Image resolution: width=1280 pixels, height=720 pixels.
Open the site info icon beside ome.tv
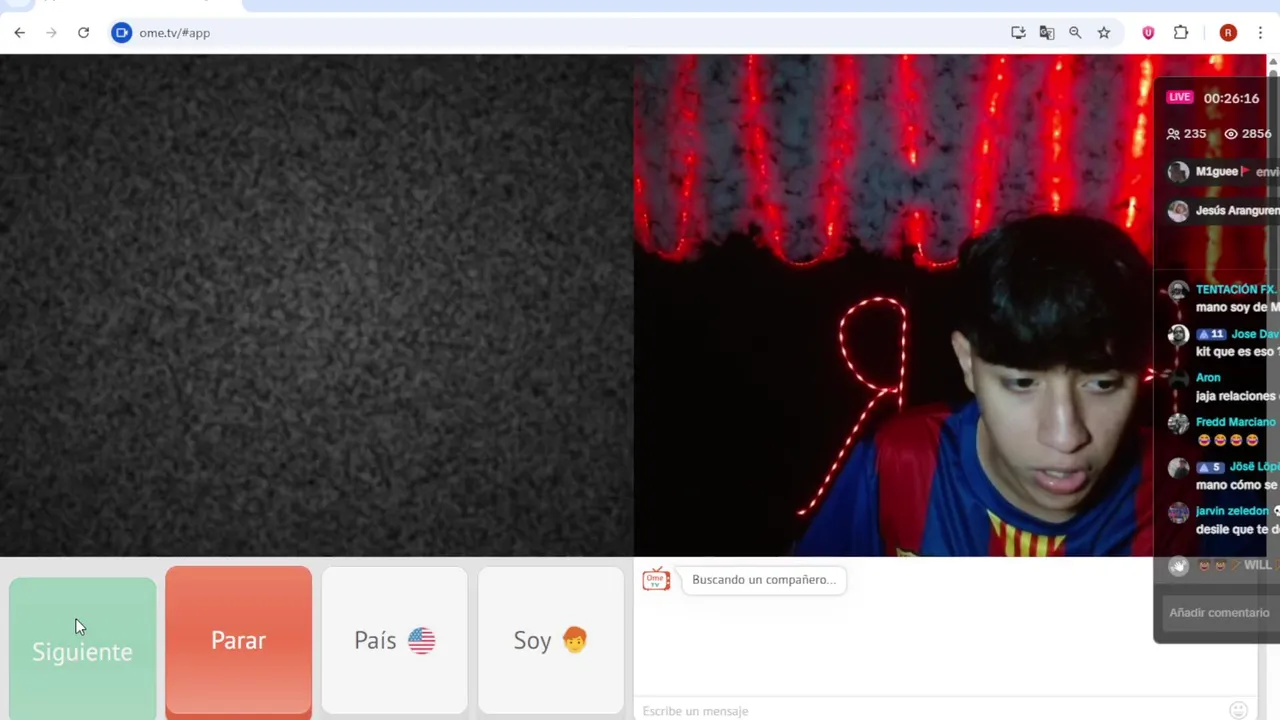pyautogui.click(x=121, y=33)
